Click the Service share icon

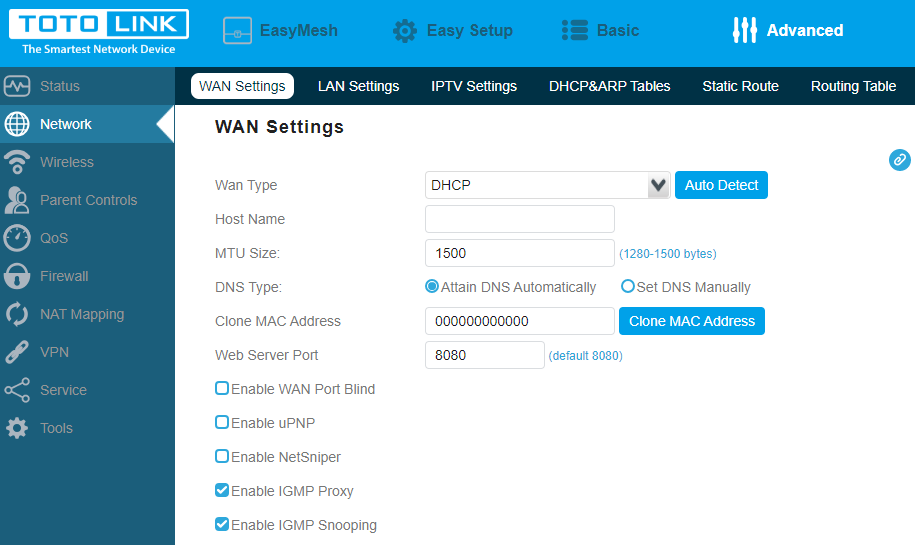[x=17, y=390]
